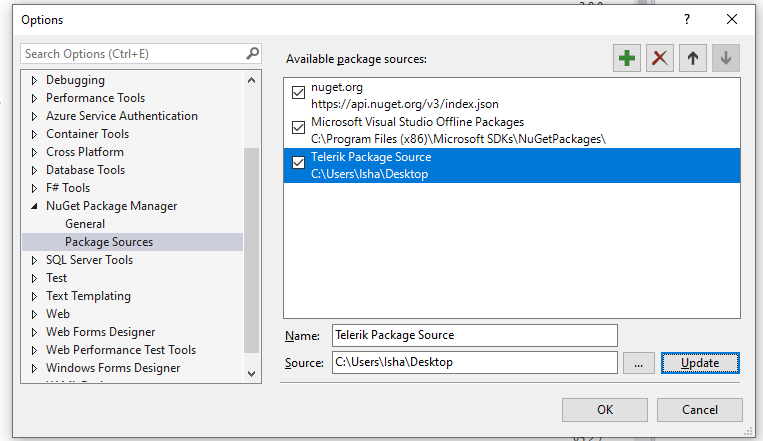
Task: Expand the Debugging options node
Action: pos(34,80)
